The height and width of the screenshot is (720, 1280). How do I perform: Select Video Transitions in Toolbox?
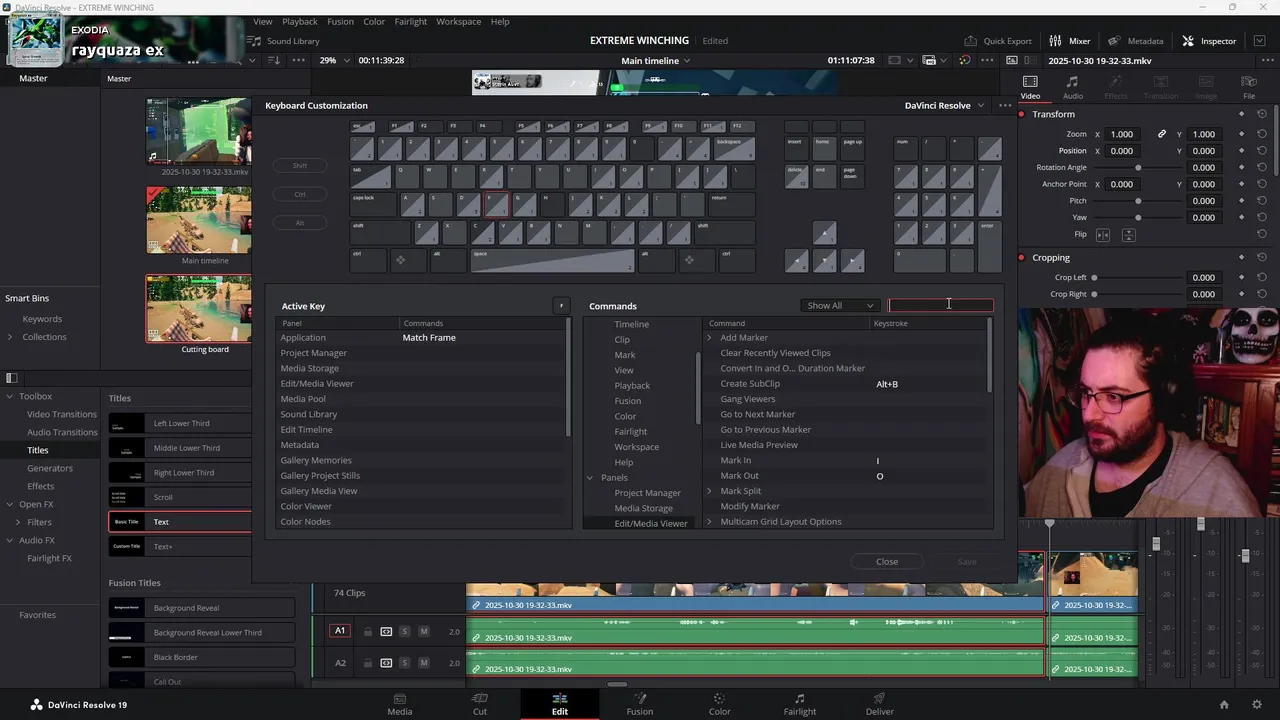pos(61,414)
